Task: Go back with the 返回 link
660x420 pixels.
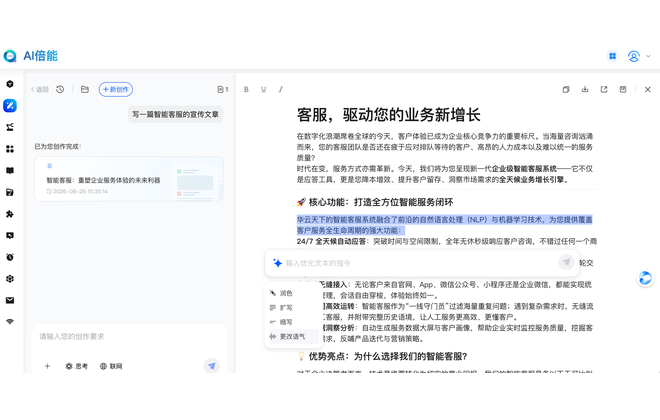Action: [x=40, y=89]
